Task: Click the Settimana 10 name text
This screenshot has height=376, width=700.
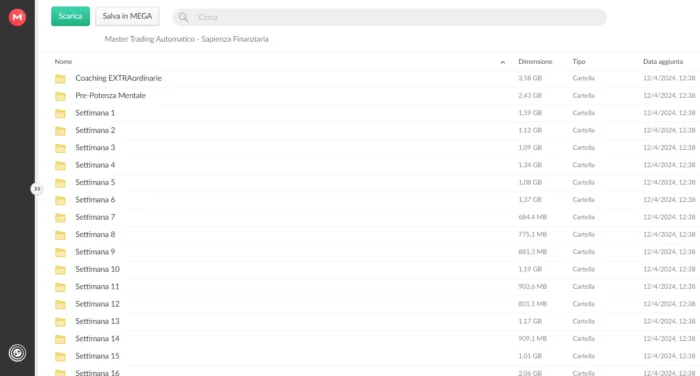Action: (97, 269)
